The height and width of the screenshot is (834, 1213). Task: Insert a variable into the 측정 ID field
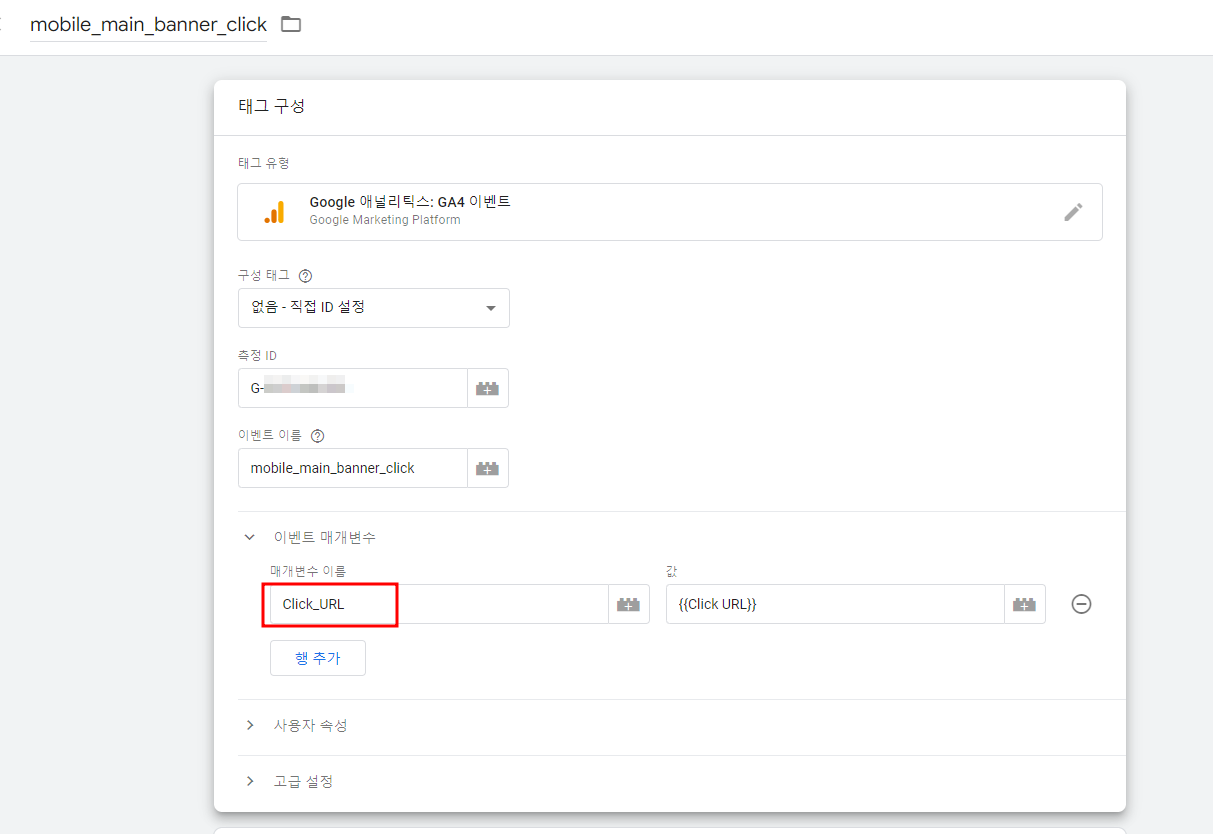click(488, 387)
